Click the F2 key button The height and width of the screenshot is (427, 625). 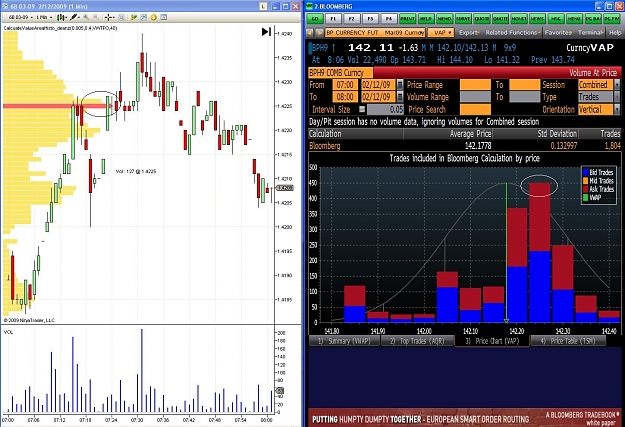tap(352, 18)
